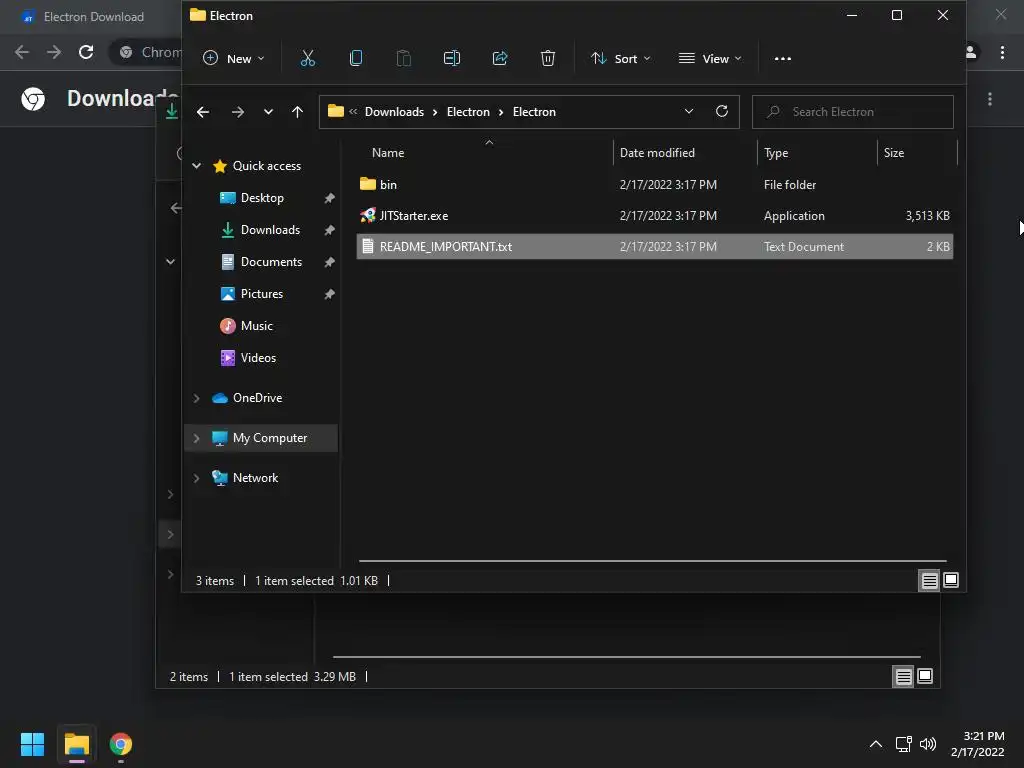The width and height of the screenshot is (1024, 768).
Task: Open the New item menu
Action: (233, 59)
